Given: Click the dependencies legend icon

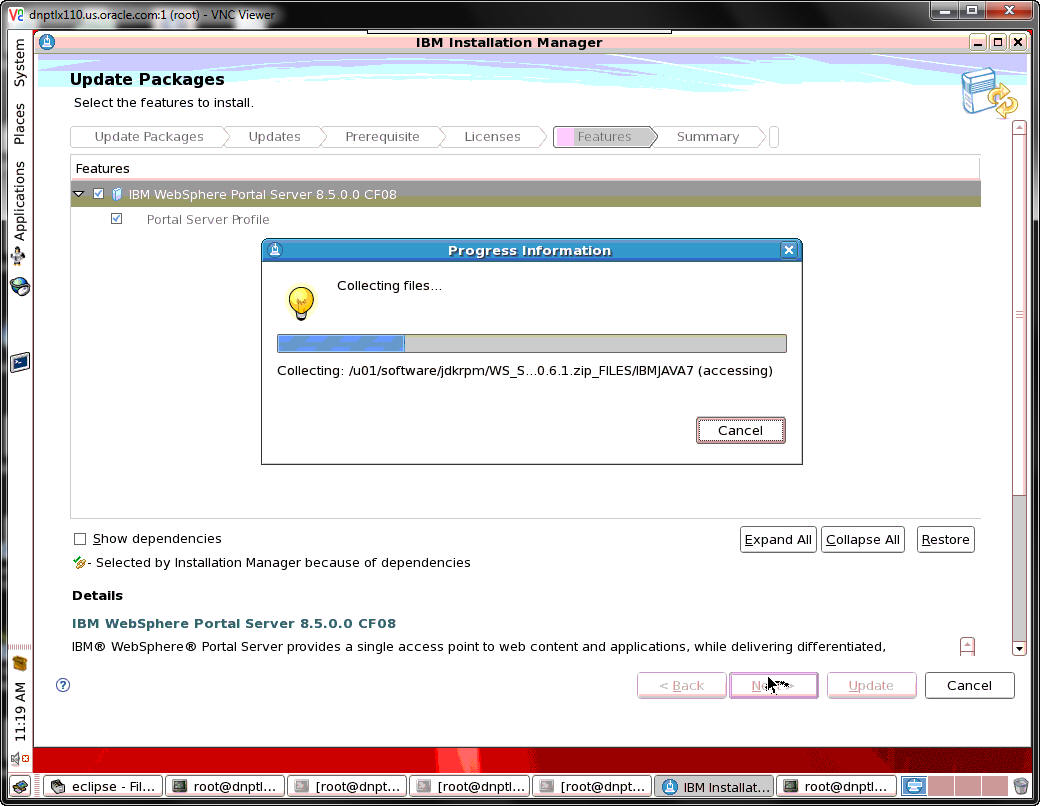Looking at the screenshot, I should [x=79, y=563].
